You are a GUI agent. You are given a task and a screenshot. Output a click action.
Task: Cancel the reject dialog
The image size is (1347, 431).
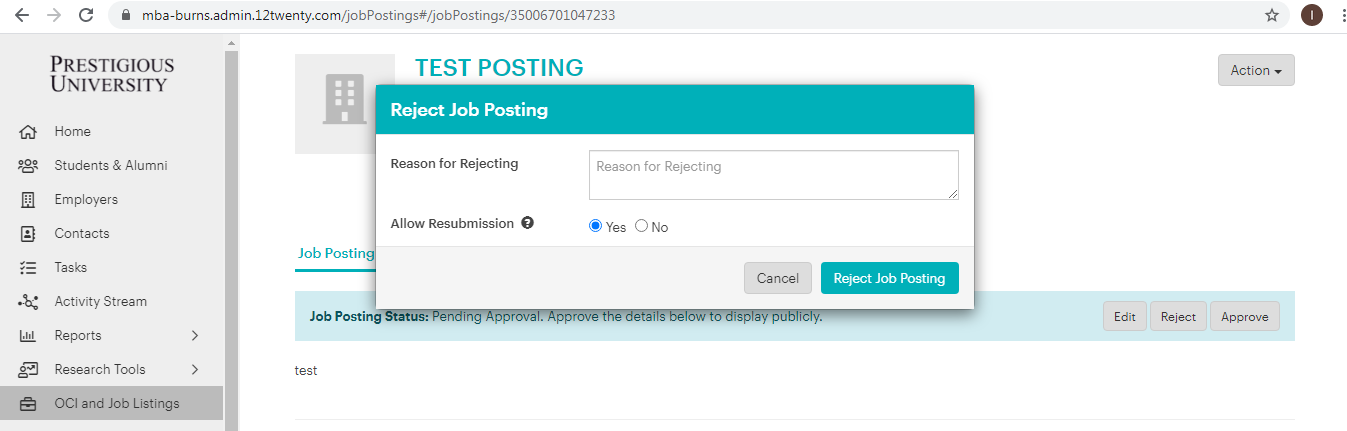pyautogui.click(x=777, y=278)
